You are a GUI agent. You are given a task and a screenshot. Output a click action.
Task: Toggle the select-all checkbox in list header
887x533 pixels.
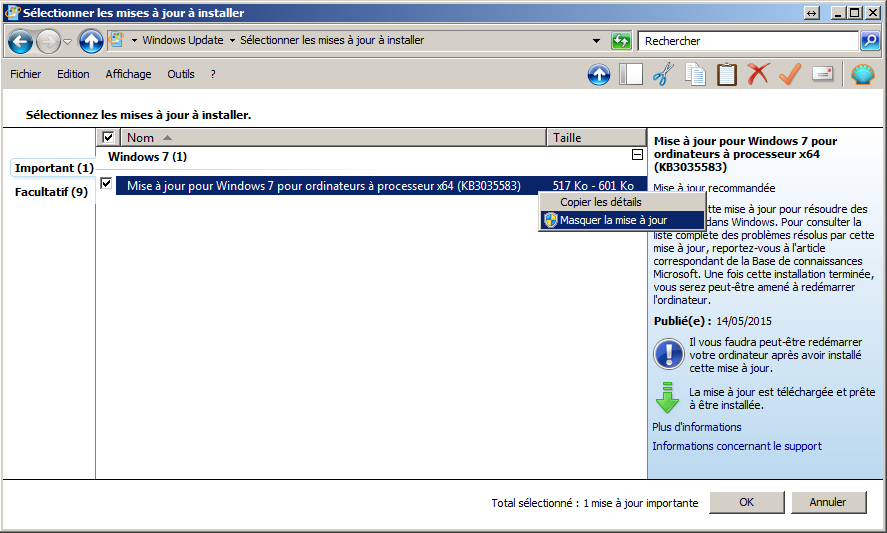[x=108, y=137]
